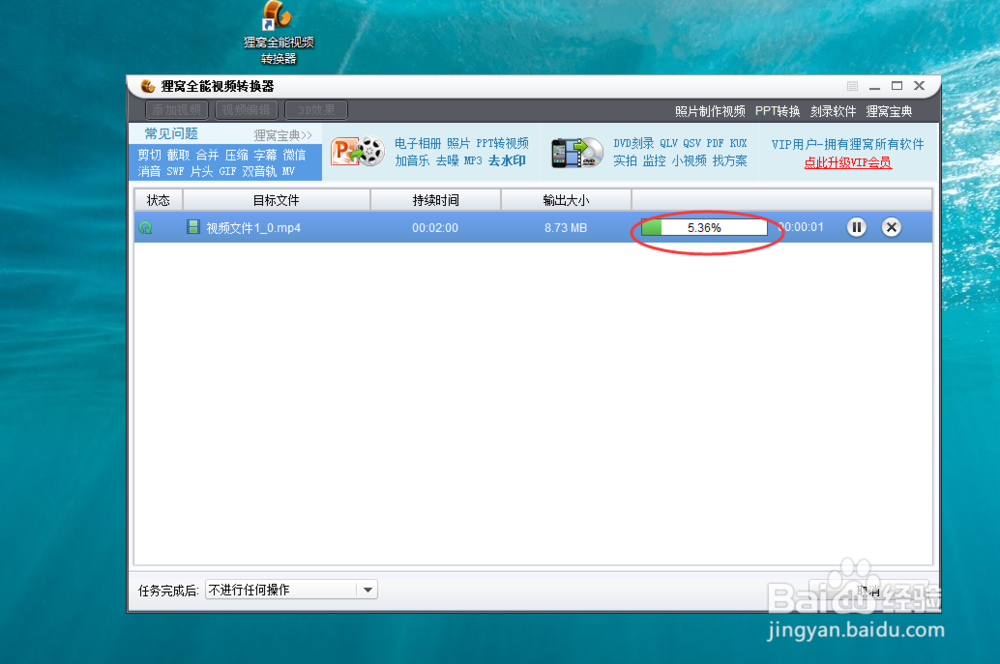This screenshot has width=1000, height=664.
Task: Close the 狸窝全能视频转换器 window
Action: click(x=919, y=85)
